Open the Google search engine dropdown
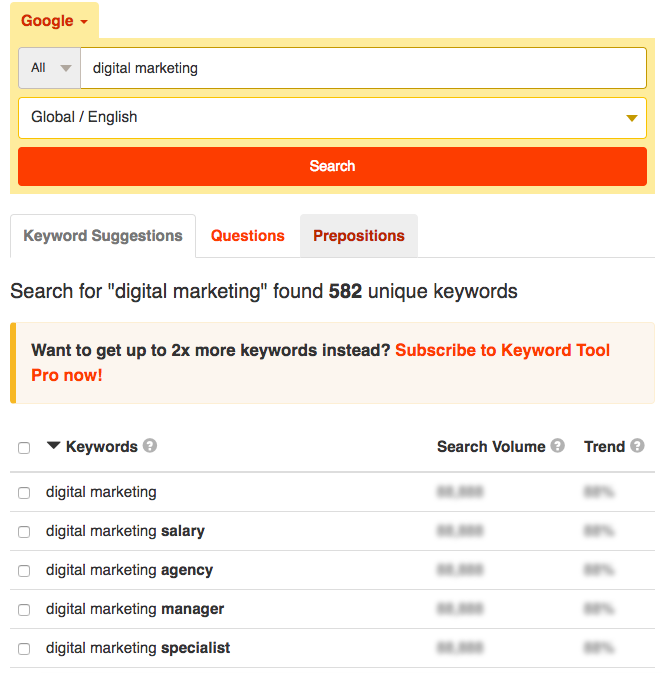This screenshot has height=673, width=662. pos(54,21)
